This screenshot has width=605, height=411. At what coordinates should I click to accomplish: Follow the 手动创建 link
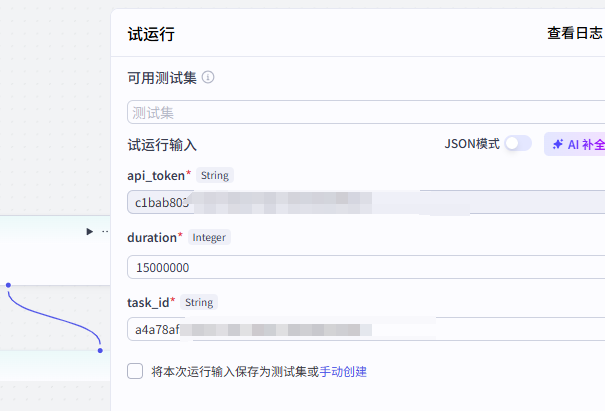pyautogui.click(x=343, y=371)
